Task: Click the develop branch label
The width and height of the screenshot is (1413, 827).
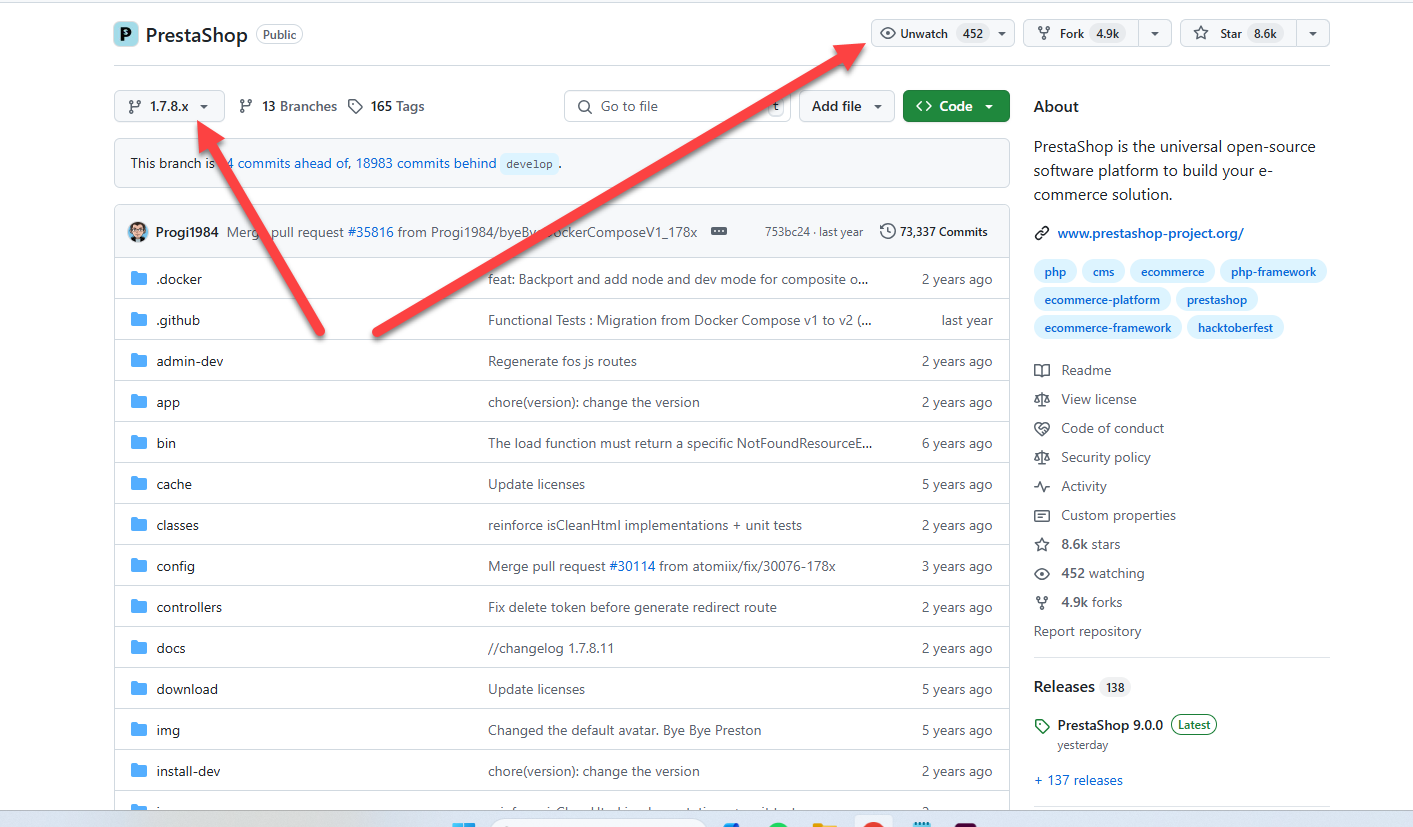Action: (x=529, y=164)
